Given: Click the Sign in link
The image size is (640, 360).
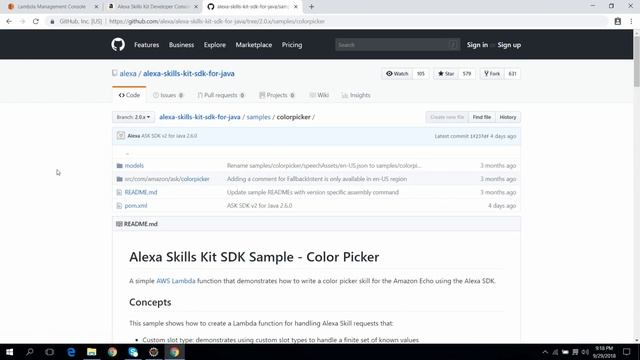Looking at the screenshot, I should pyautogui.click(x=477, y=45).
